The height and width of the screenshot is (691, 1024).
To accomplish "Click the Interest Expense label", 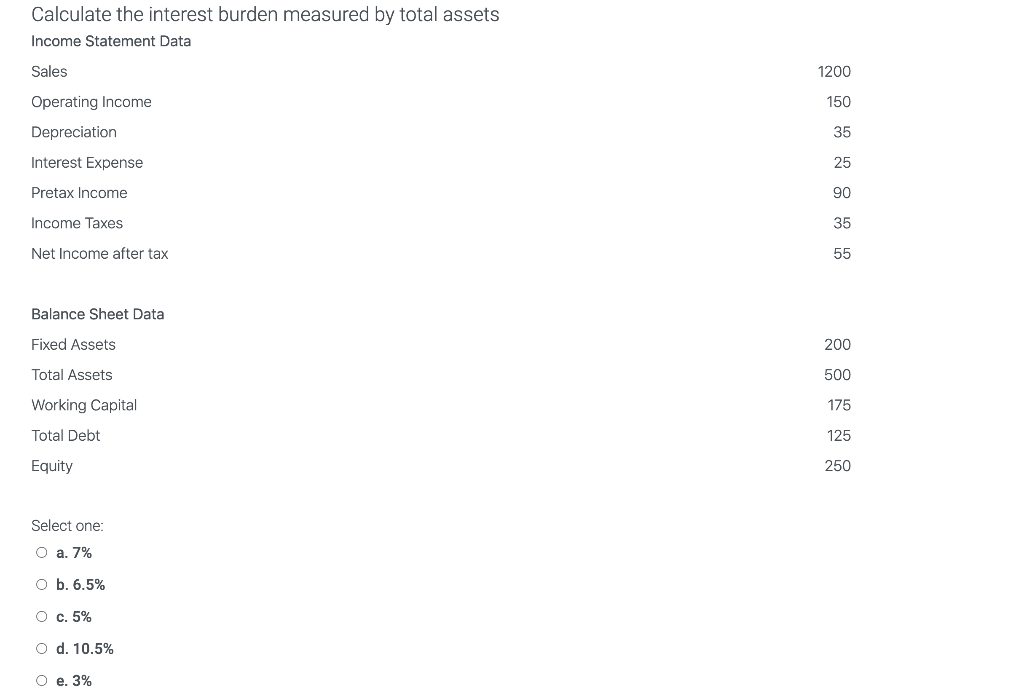I will pos(87,162).
